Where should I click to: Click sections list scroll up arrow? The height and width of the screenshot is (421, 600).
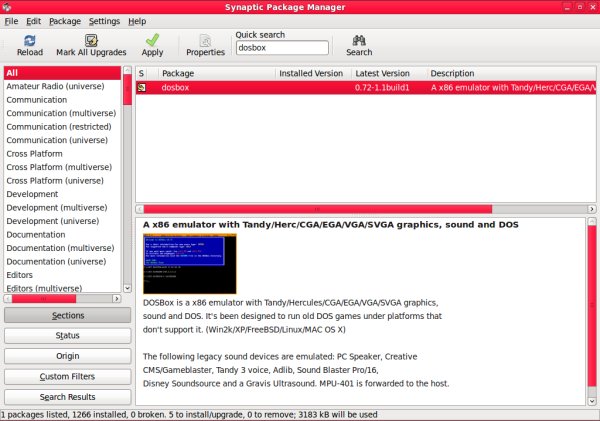pos(127,70)
